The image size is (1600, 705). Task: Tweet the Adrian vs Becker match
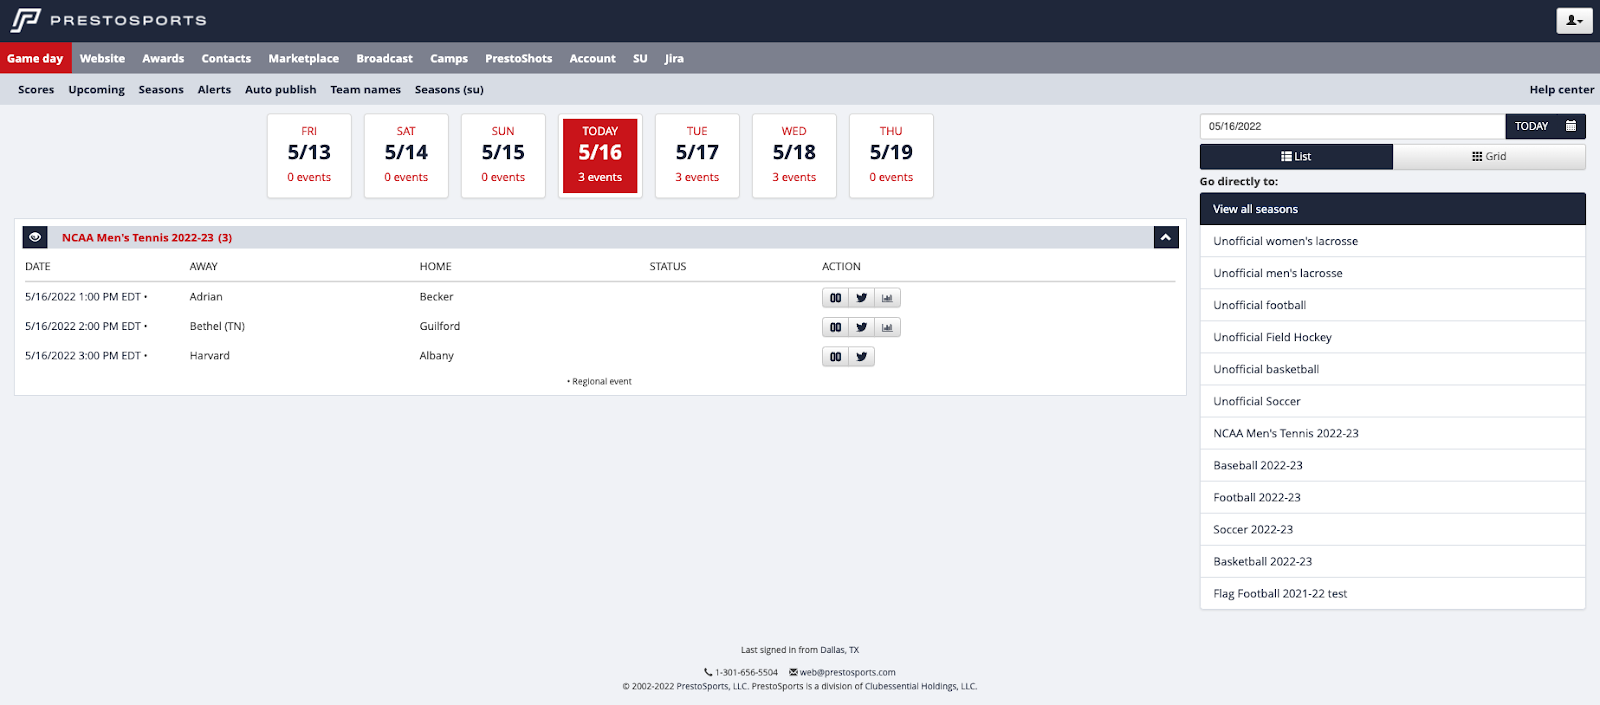coord(861,298)
